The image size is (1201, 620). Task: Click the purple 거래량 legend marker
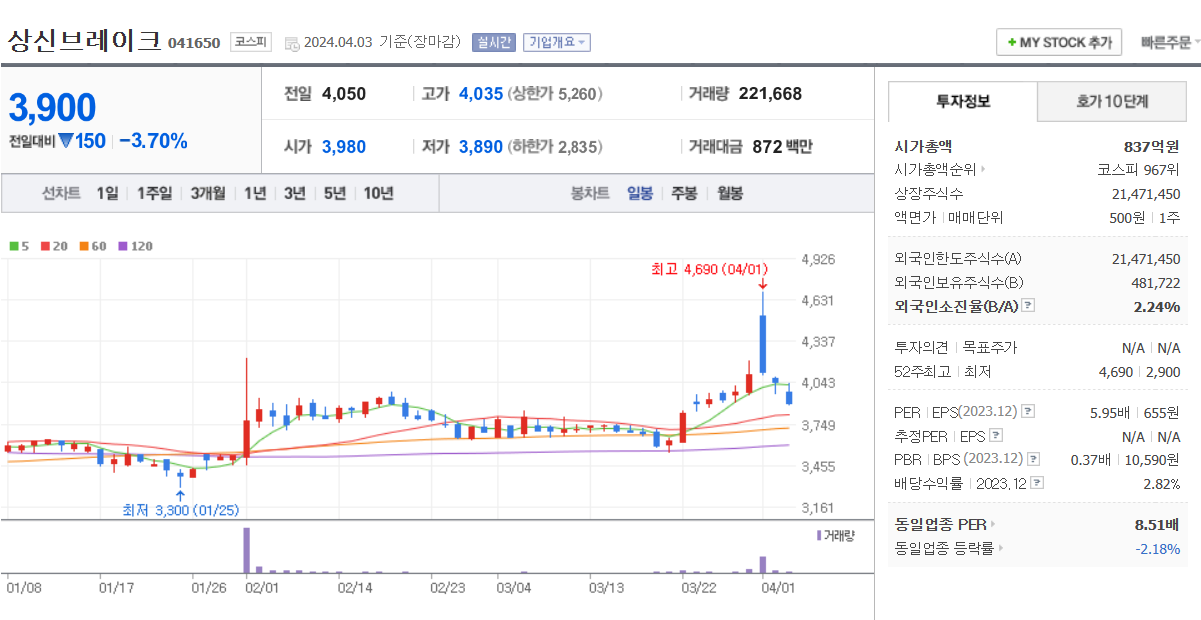[x=818, y=535]
